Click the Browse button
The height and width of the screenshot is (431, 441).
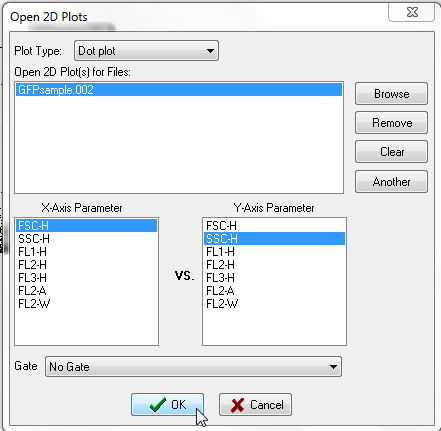click(x=391, y=94)
